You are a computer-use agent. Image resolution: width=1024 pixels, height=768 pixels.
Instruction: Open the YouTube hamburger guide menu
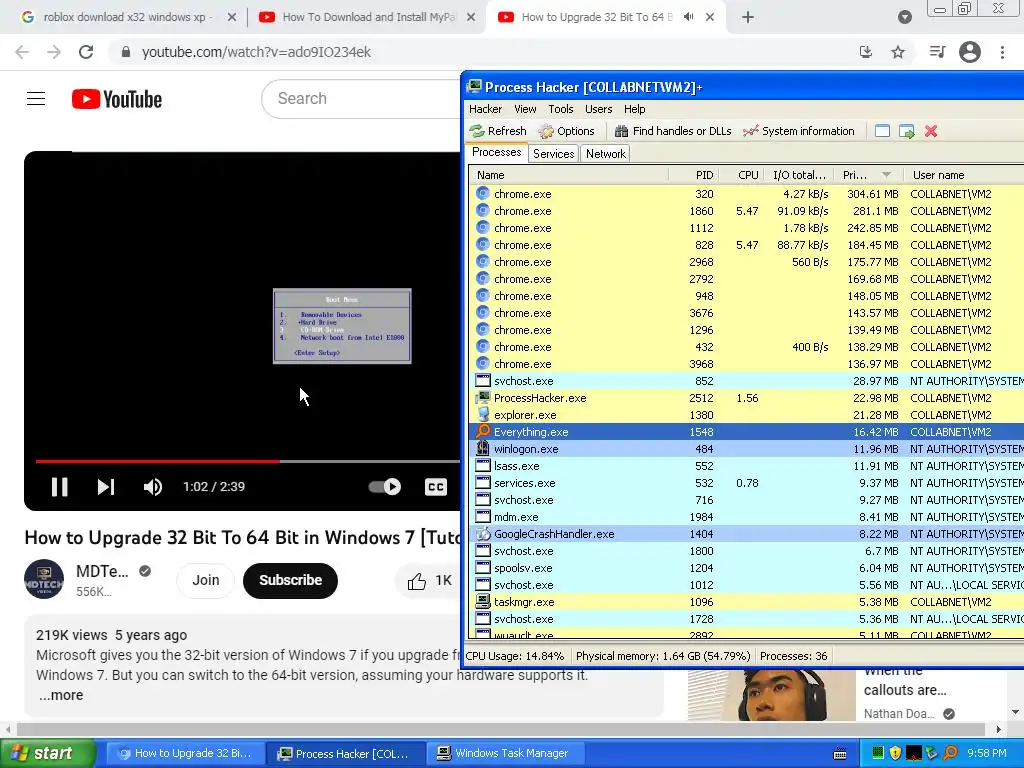tap(36, 99)
